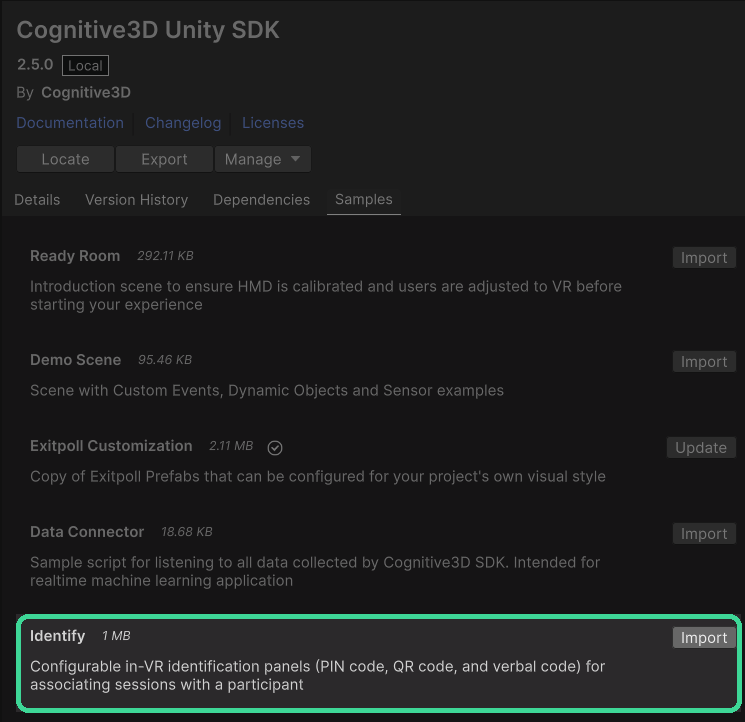
Task: Click the Demo Scene description text
Action: coord(267,390)
